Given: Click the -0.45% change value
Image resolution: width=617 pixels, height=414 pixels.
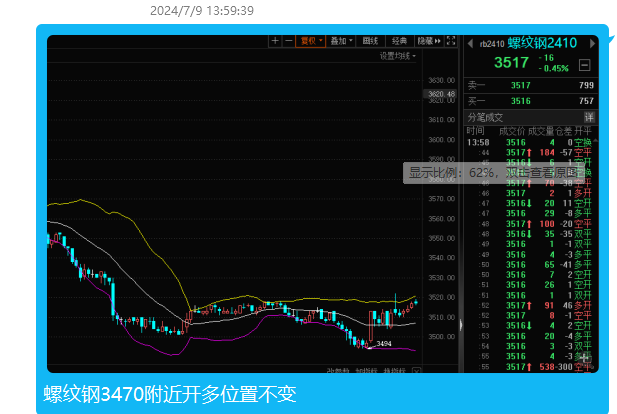Looking at the screenshot, I should tap(554, 68).
